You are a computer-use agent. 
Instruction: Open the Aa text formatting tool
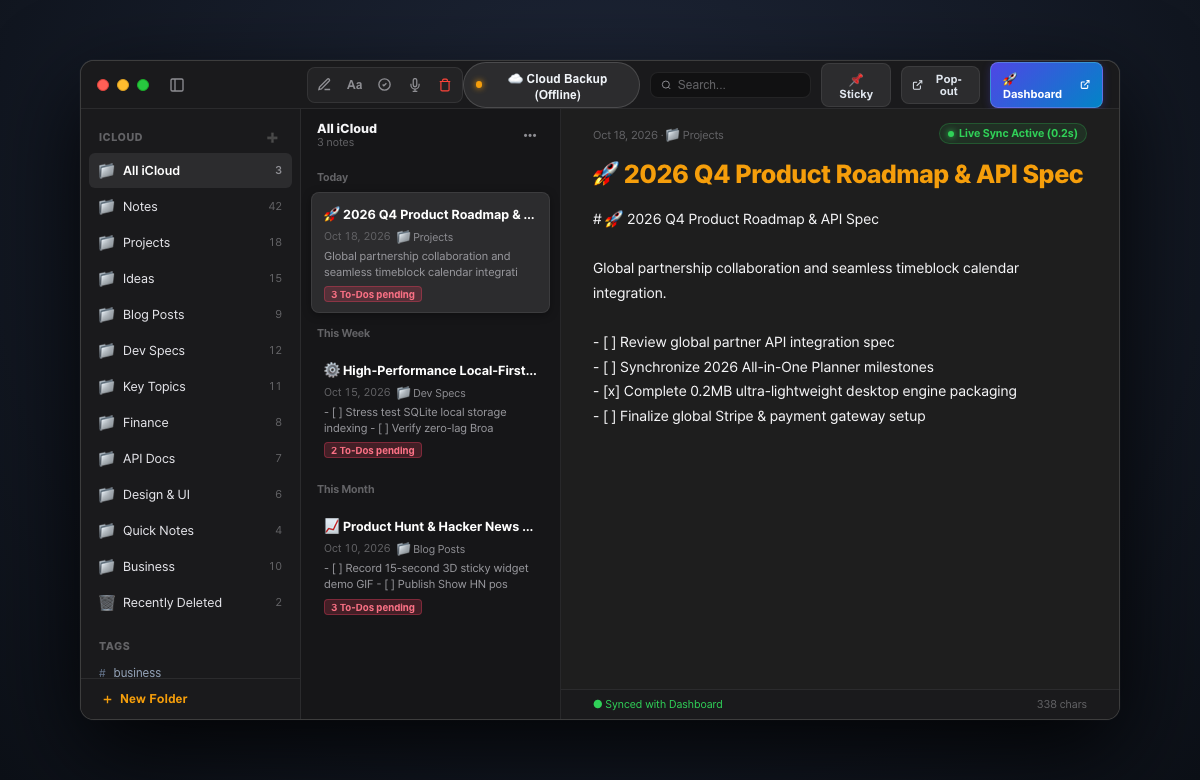[x=354, y=85]
